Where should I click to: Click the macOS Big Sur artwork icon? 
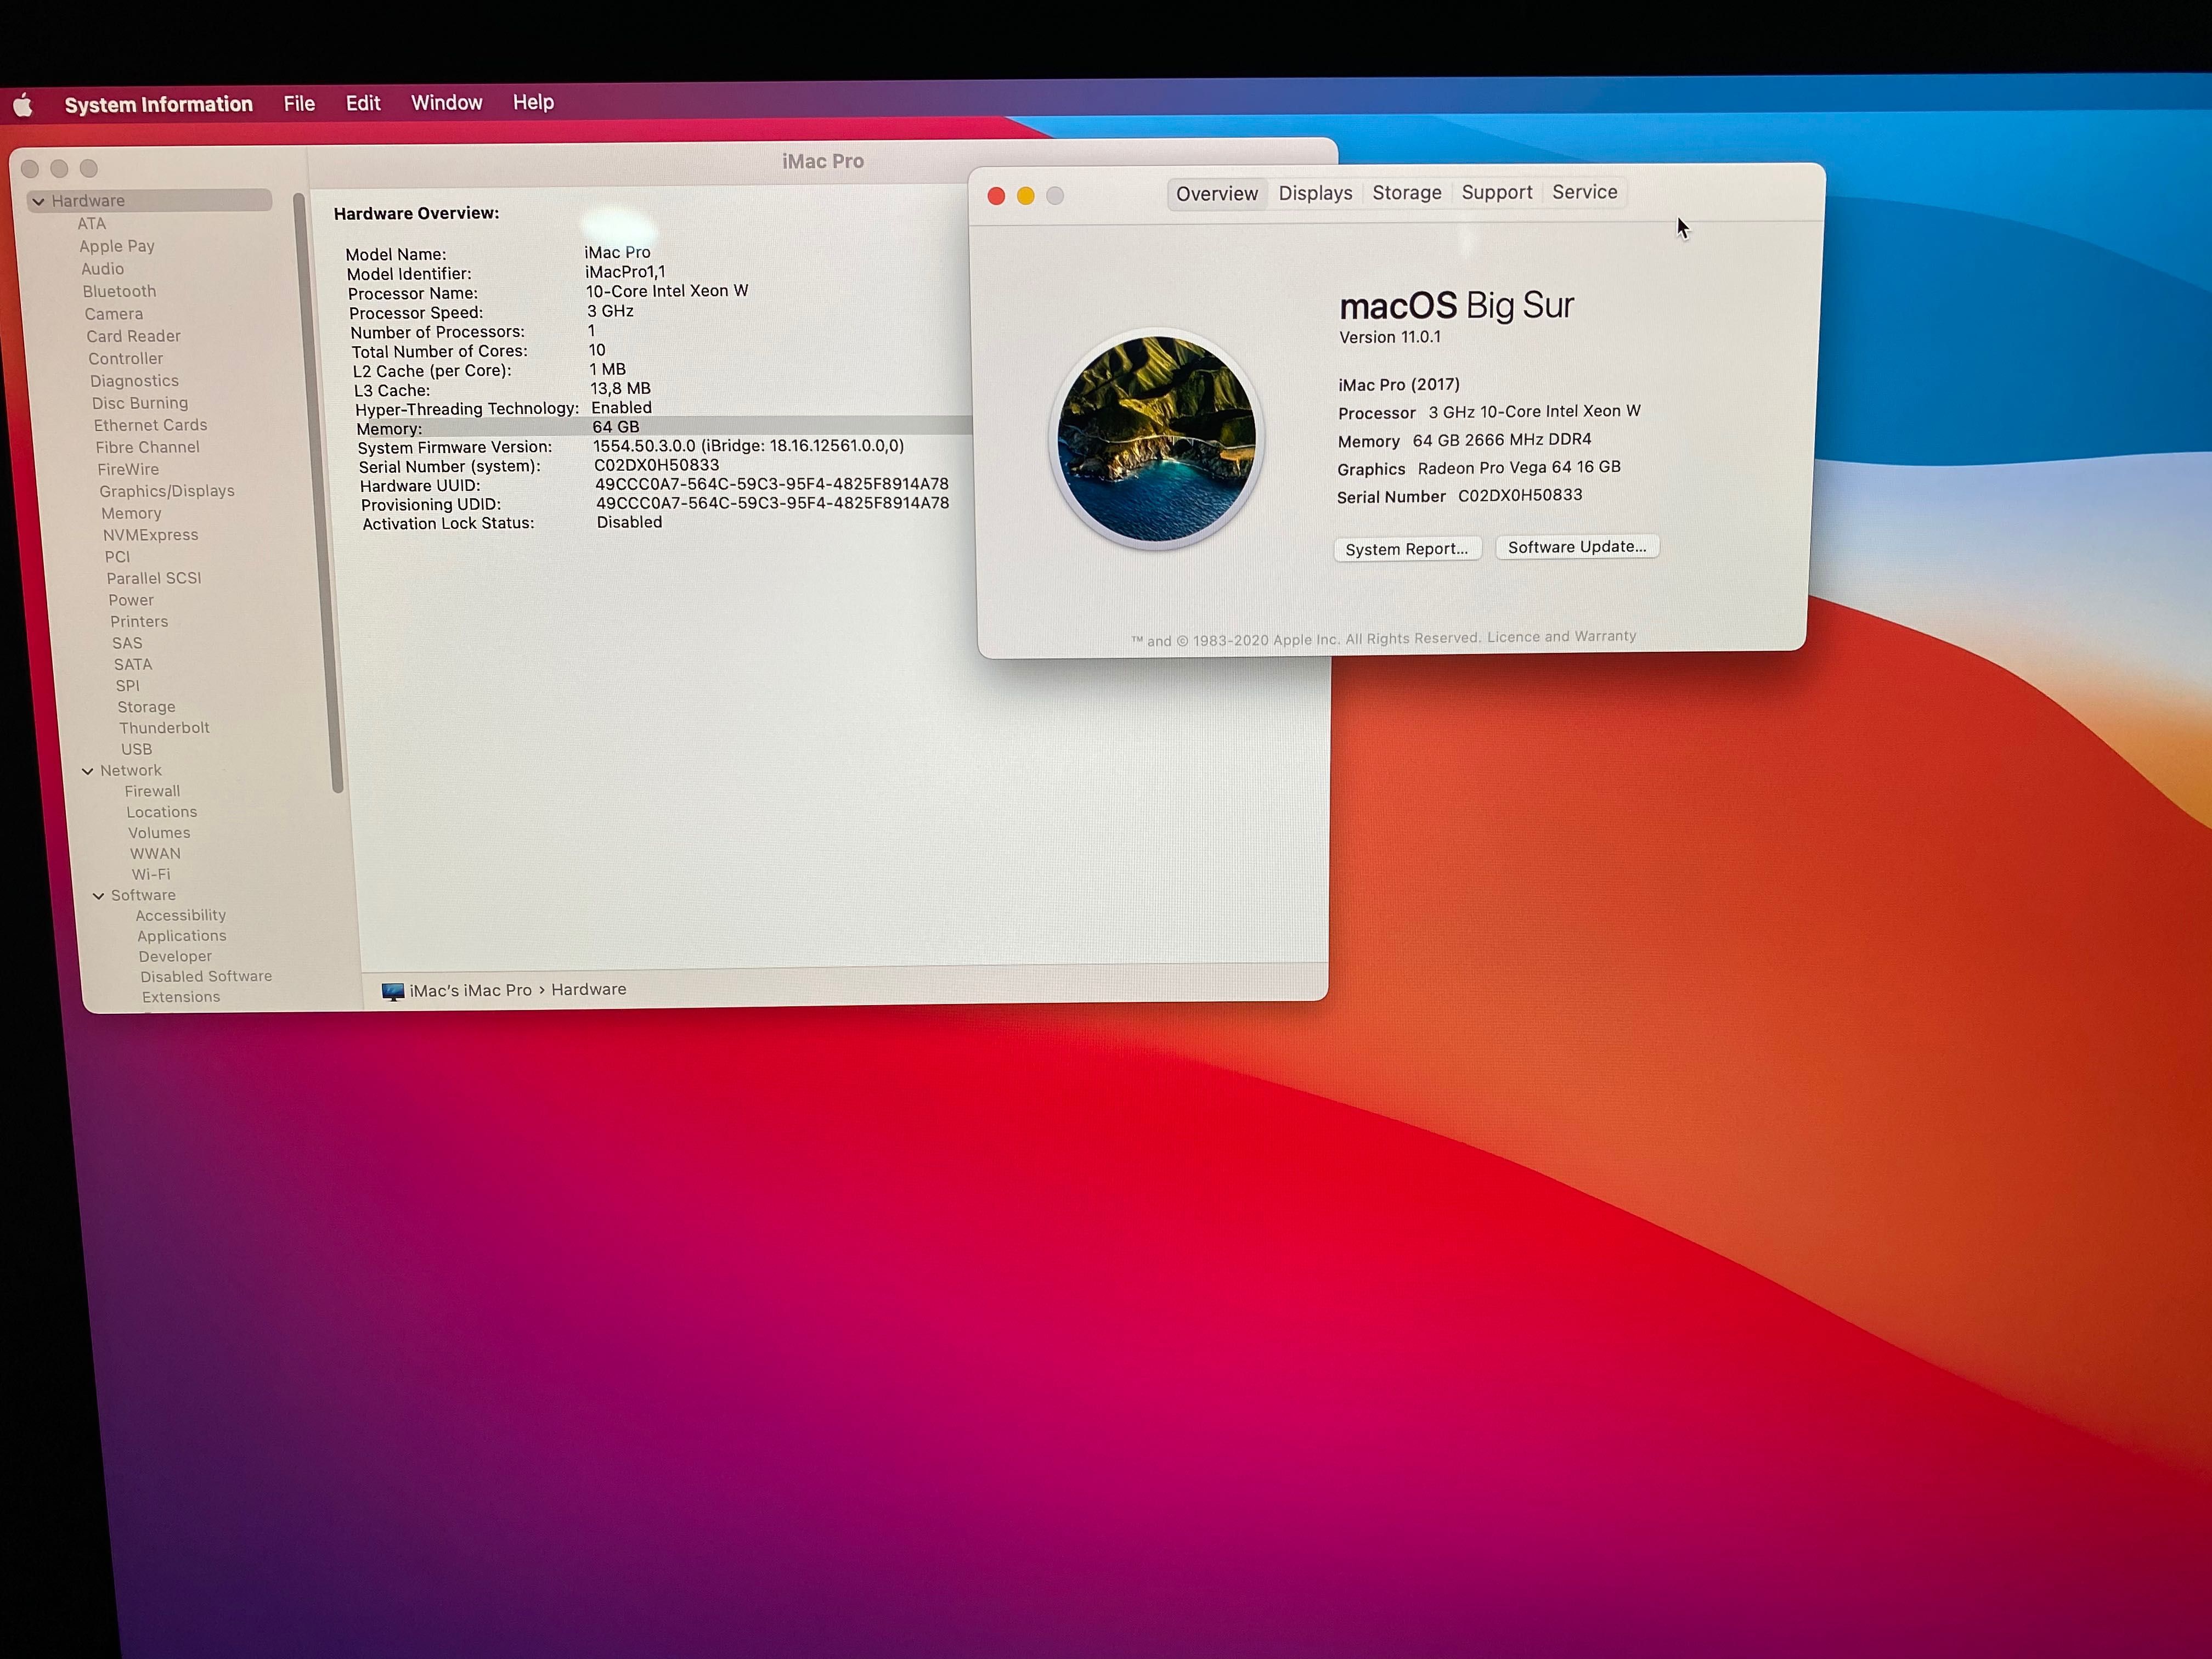(x=1156, y=439)
